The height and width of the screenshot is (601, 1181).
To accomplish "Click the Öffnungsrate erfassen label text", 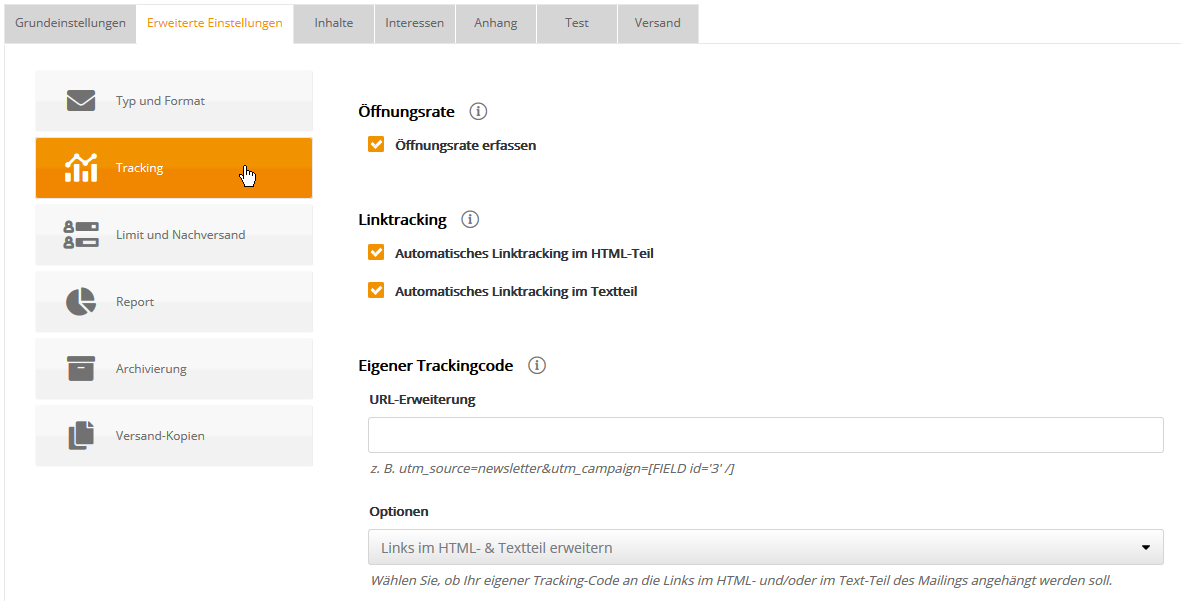I will pos(465,145).
